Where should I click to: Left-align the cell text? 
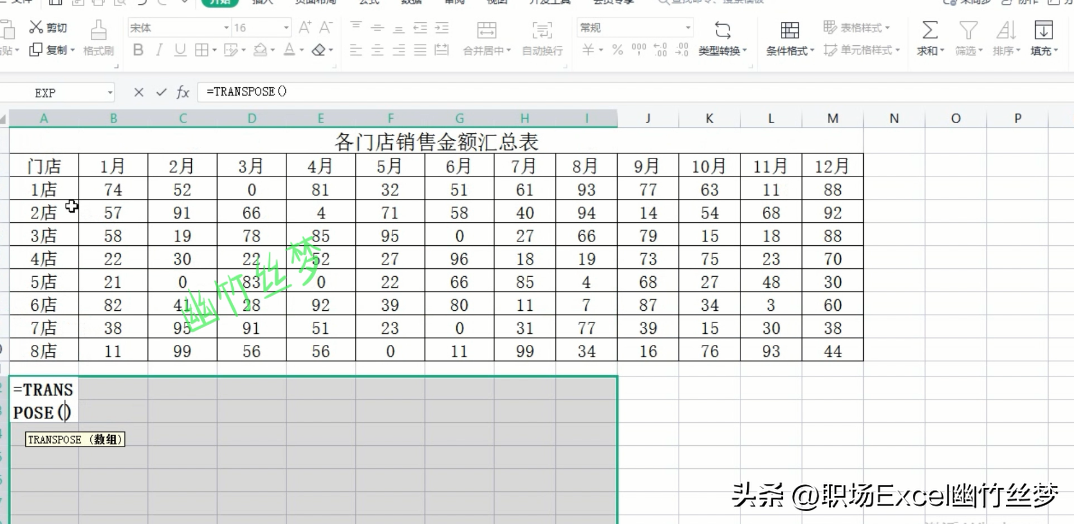[x=355, y=50]
